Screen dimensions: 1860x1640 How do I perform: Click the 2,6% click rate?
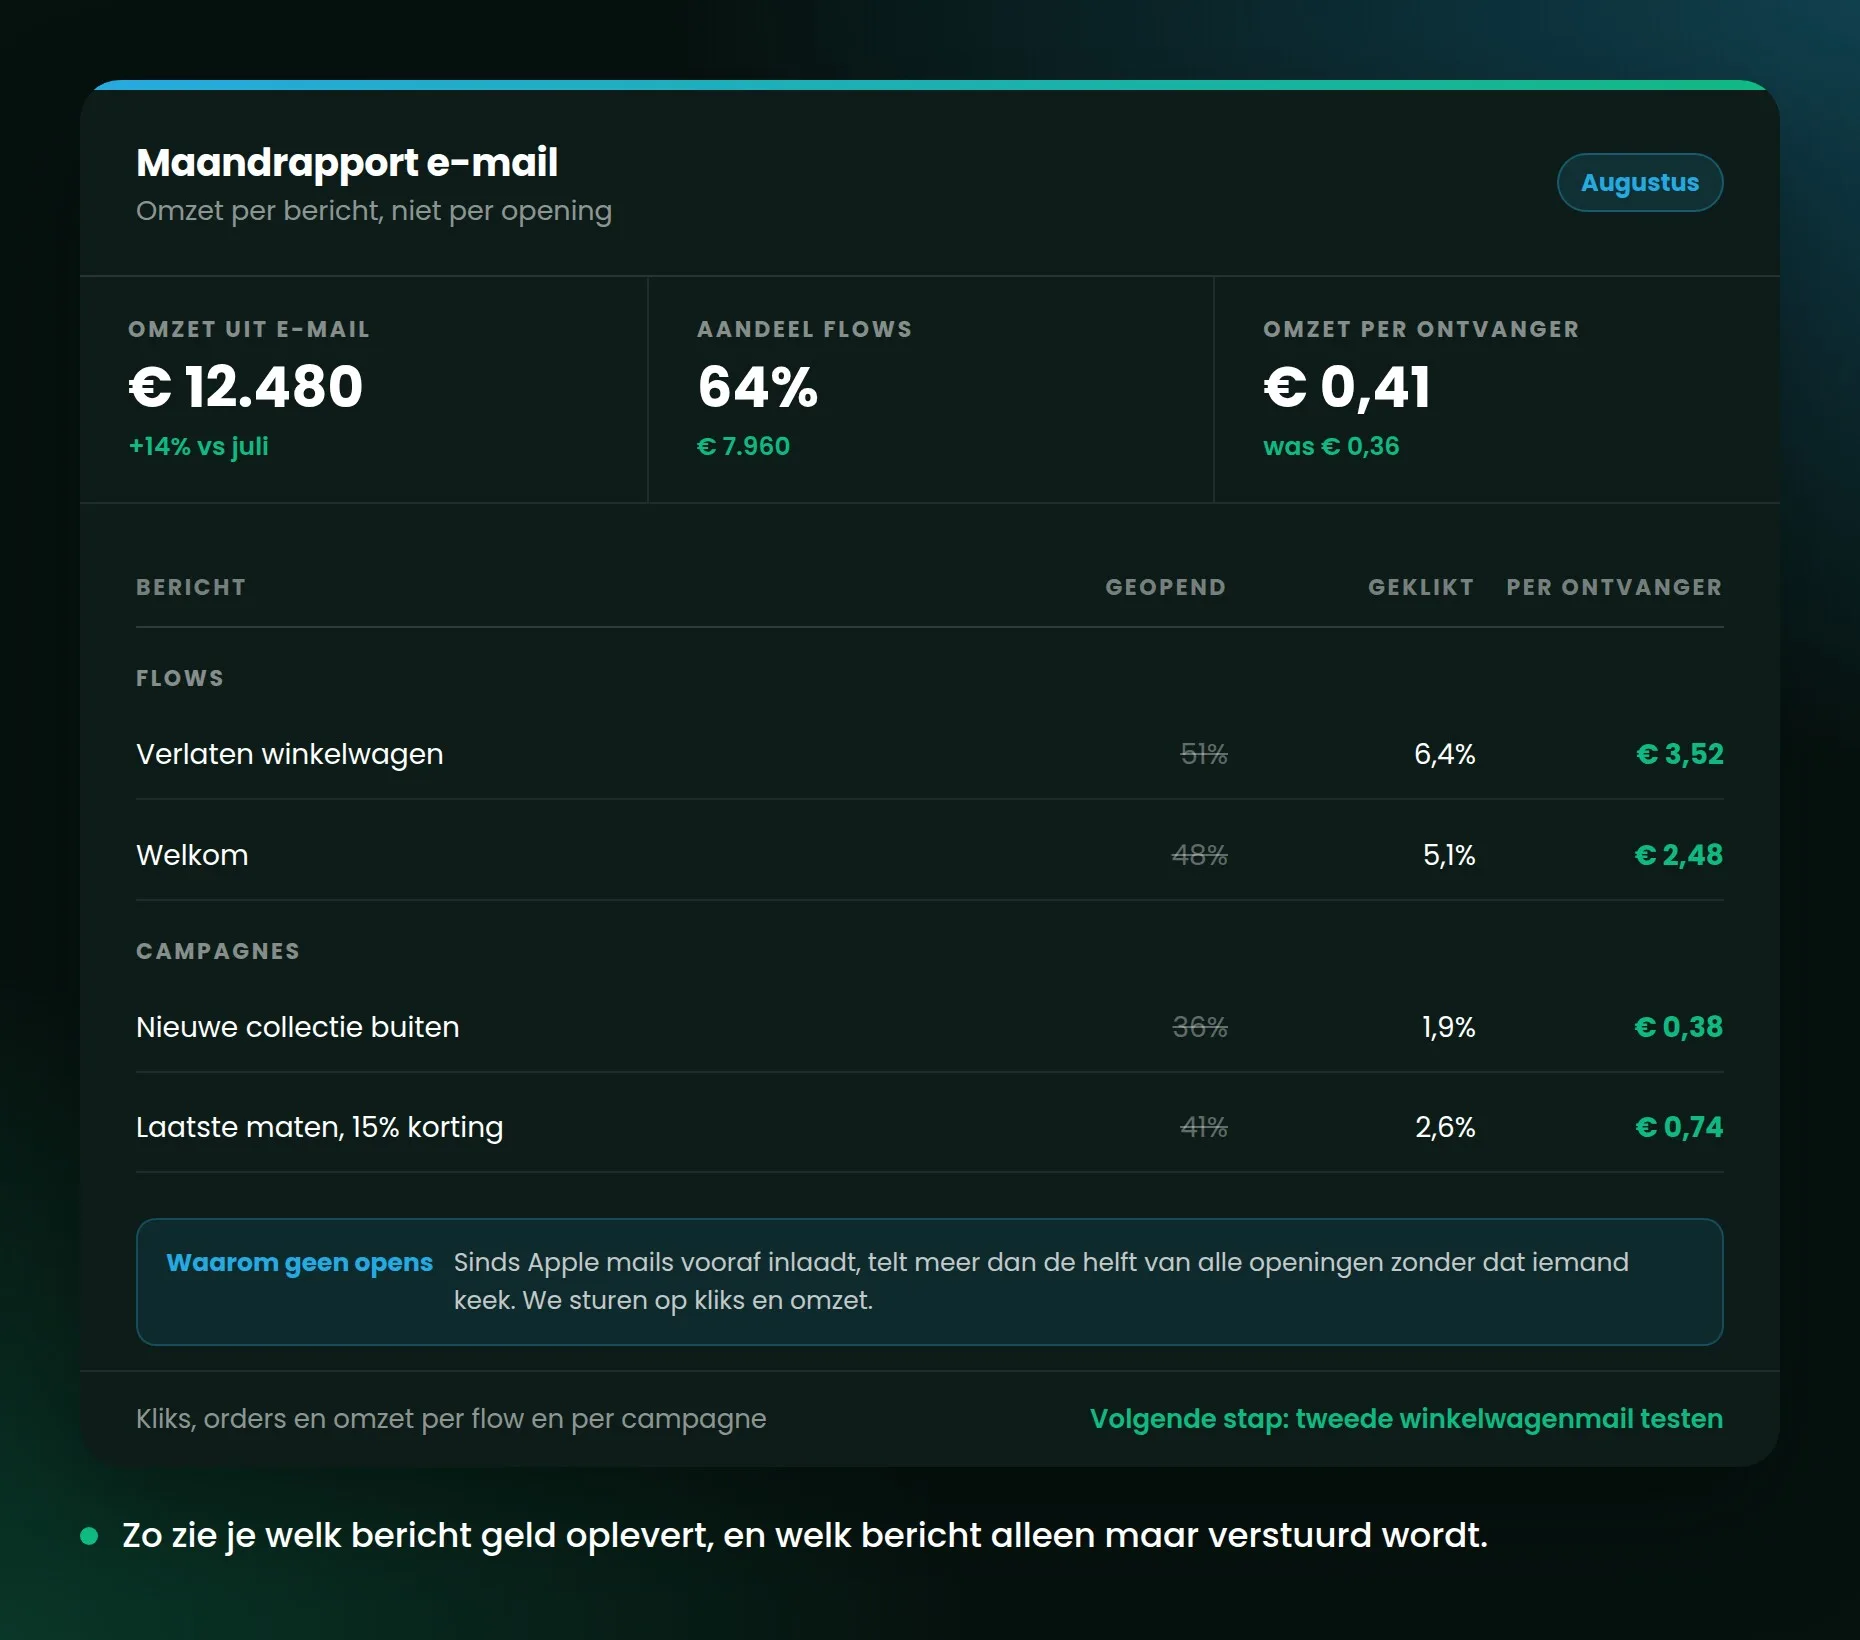(1445, 1127)
